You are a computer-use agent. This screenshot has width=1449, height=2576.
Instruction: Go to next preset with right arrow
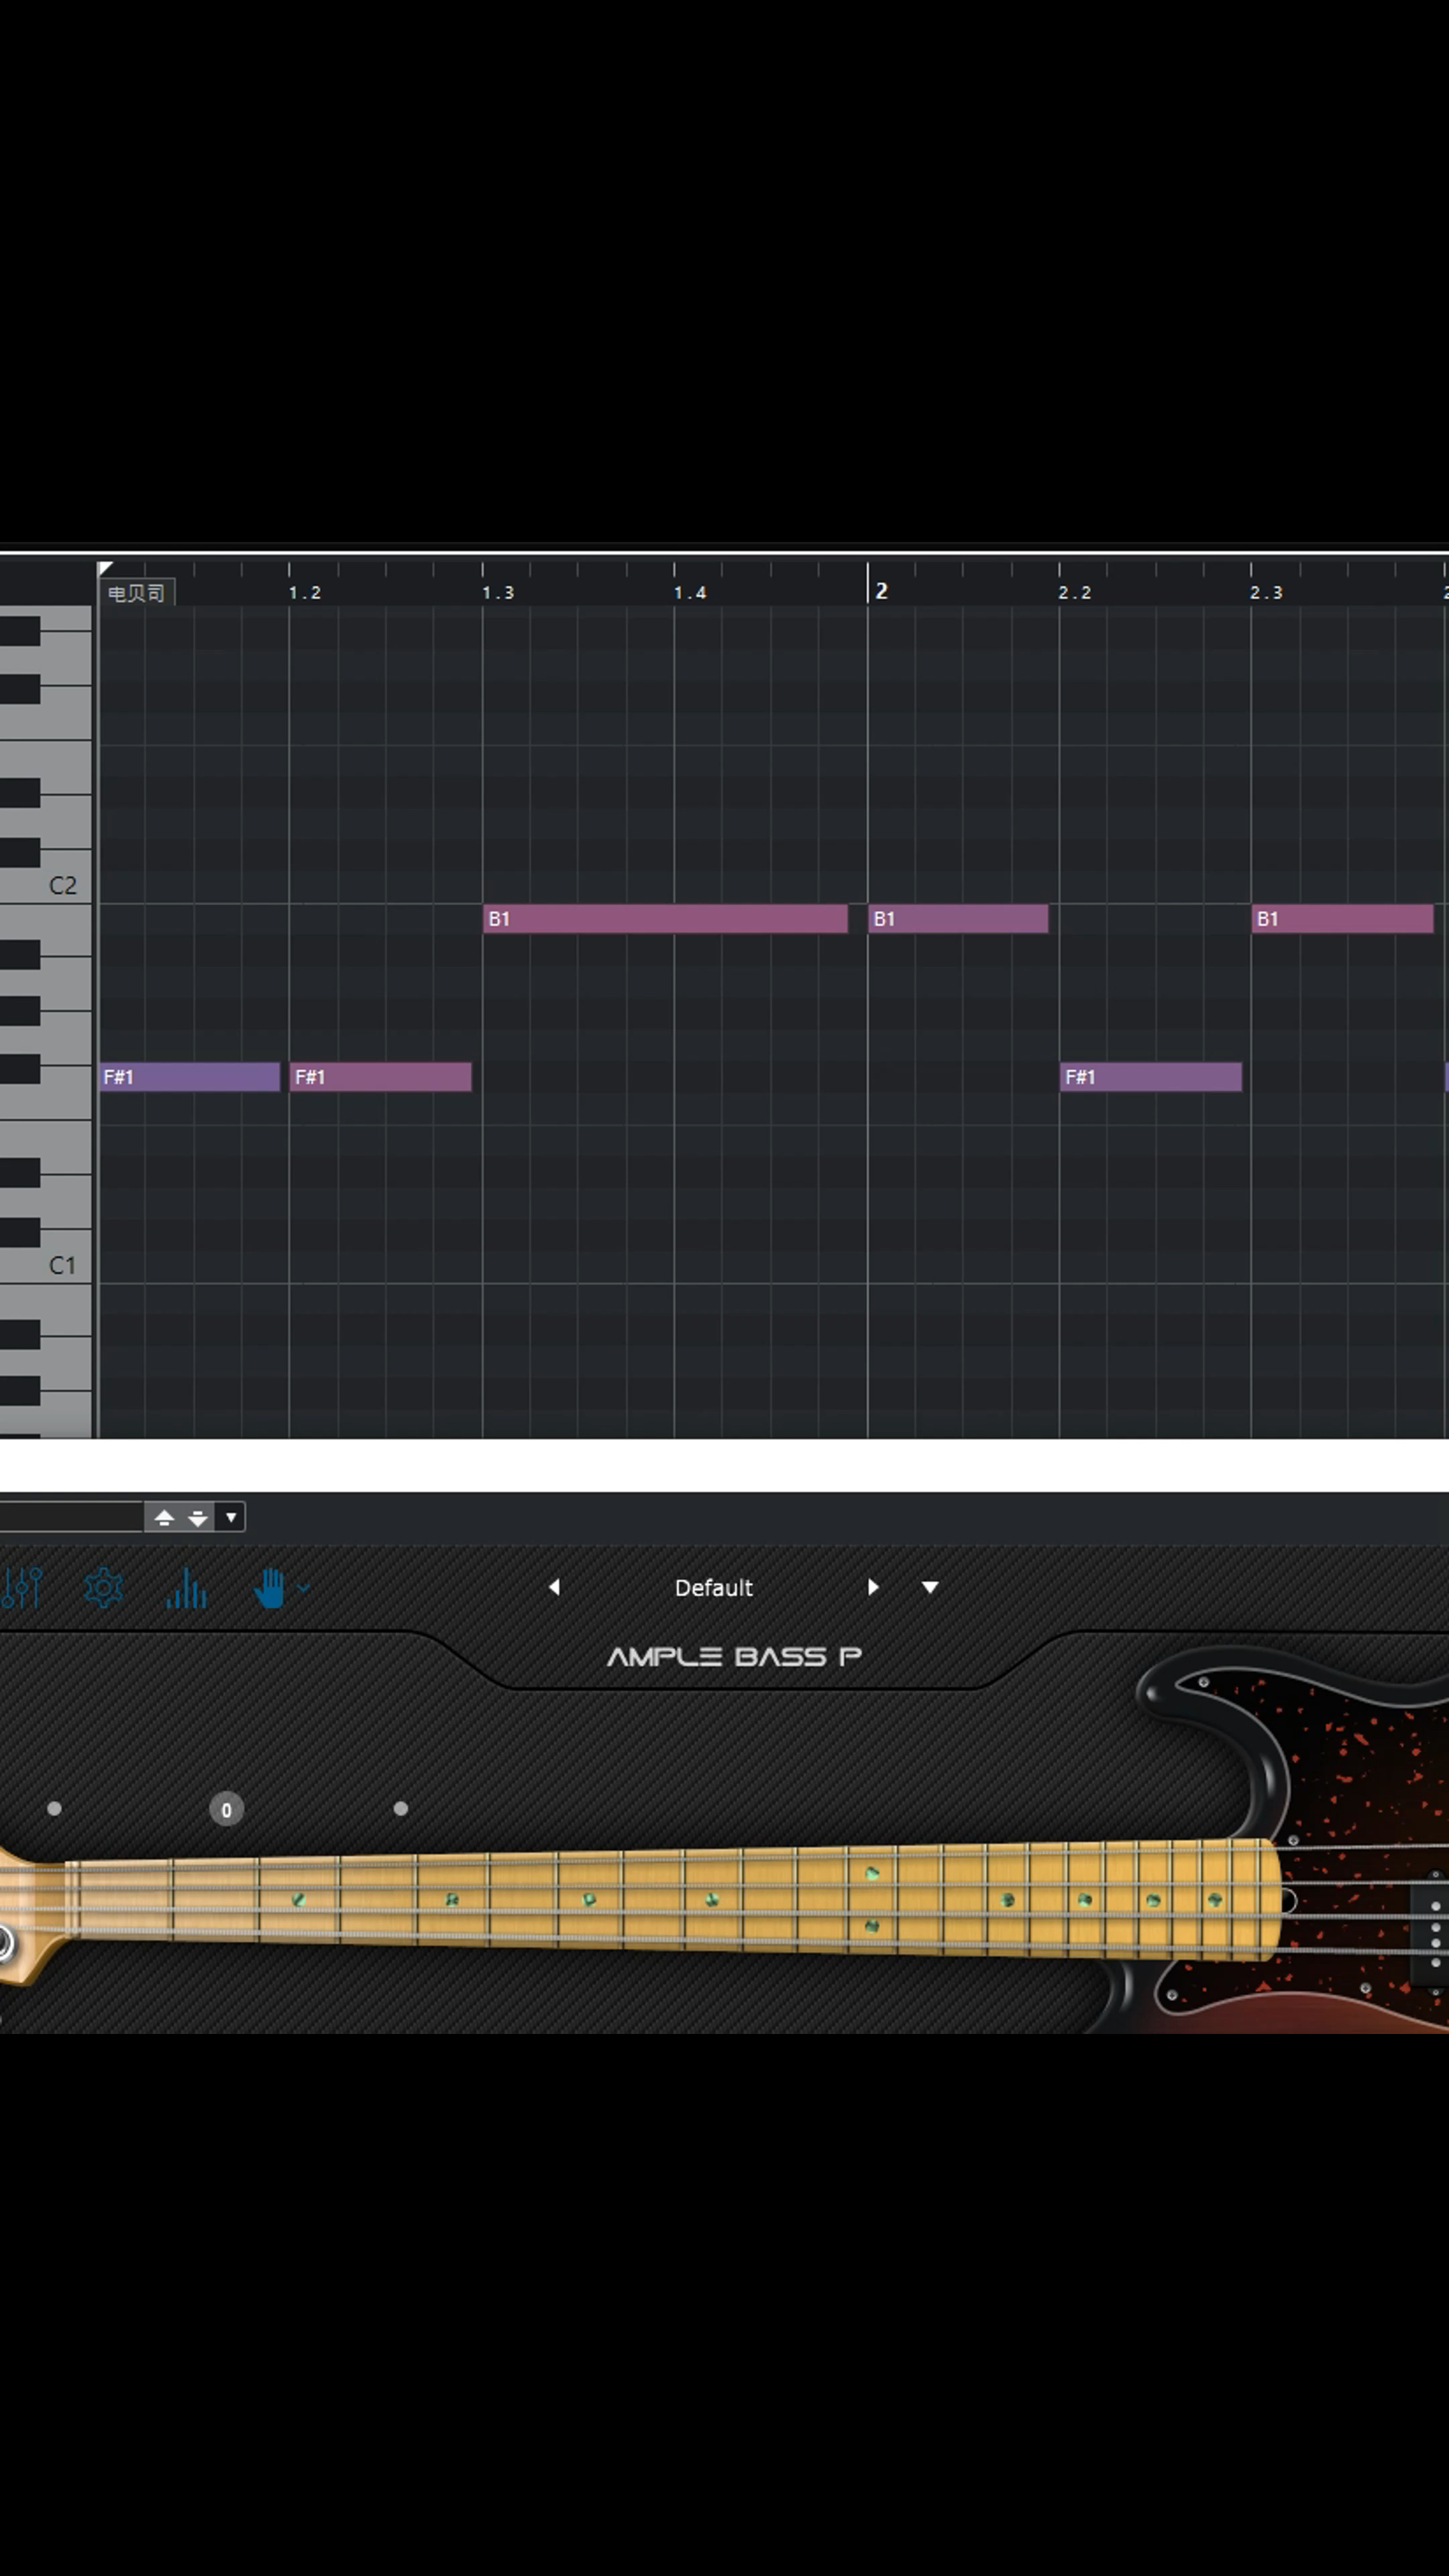pos(873,1587)
